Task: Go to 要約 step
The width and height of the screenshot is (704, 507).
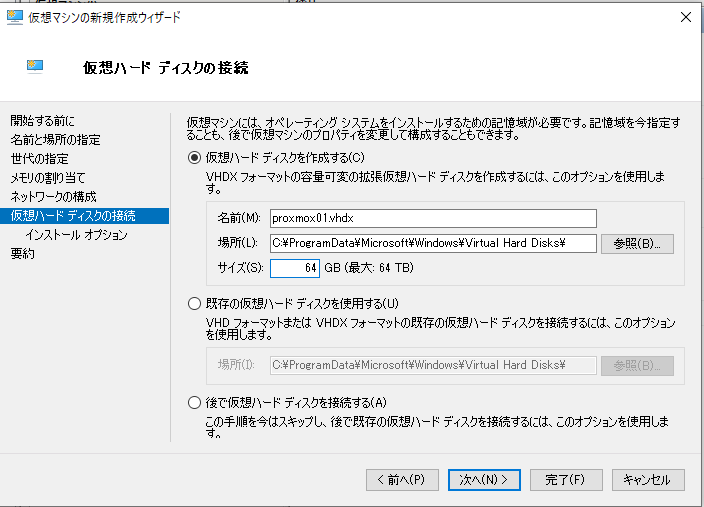Action: (x=22, y=254)
